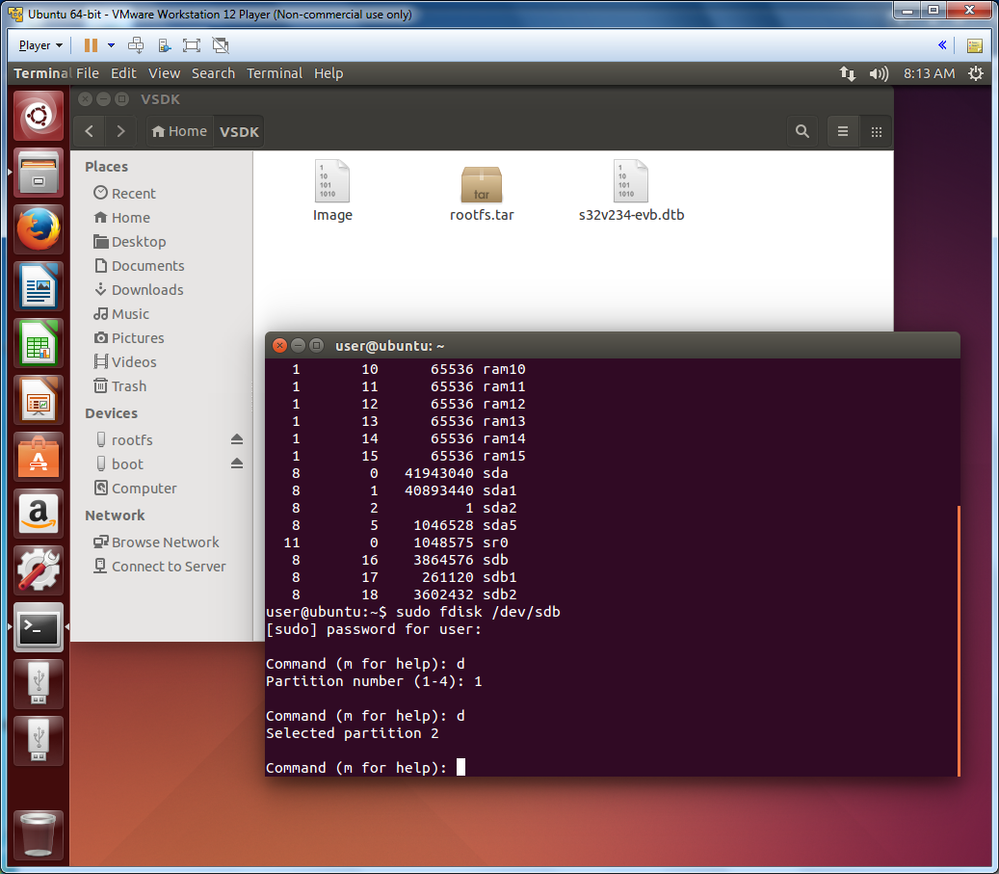Select the Terminal launcher icon
Screen dimensions: 999x874
38,627
